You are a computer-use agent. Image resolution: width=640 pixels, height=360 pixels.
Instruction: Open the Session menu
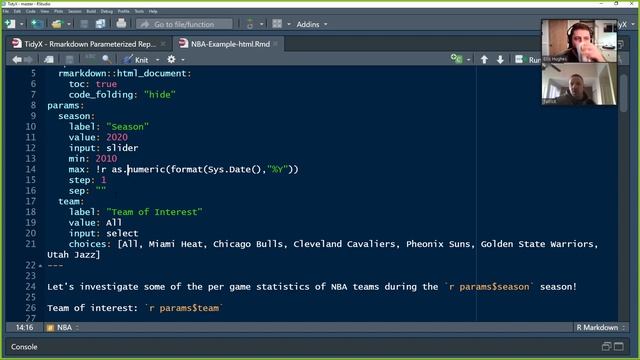coord(75,11)
